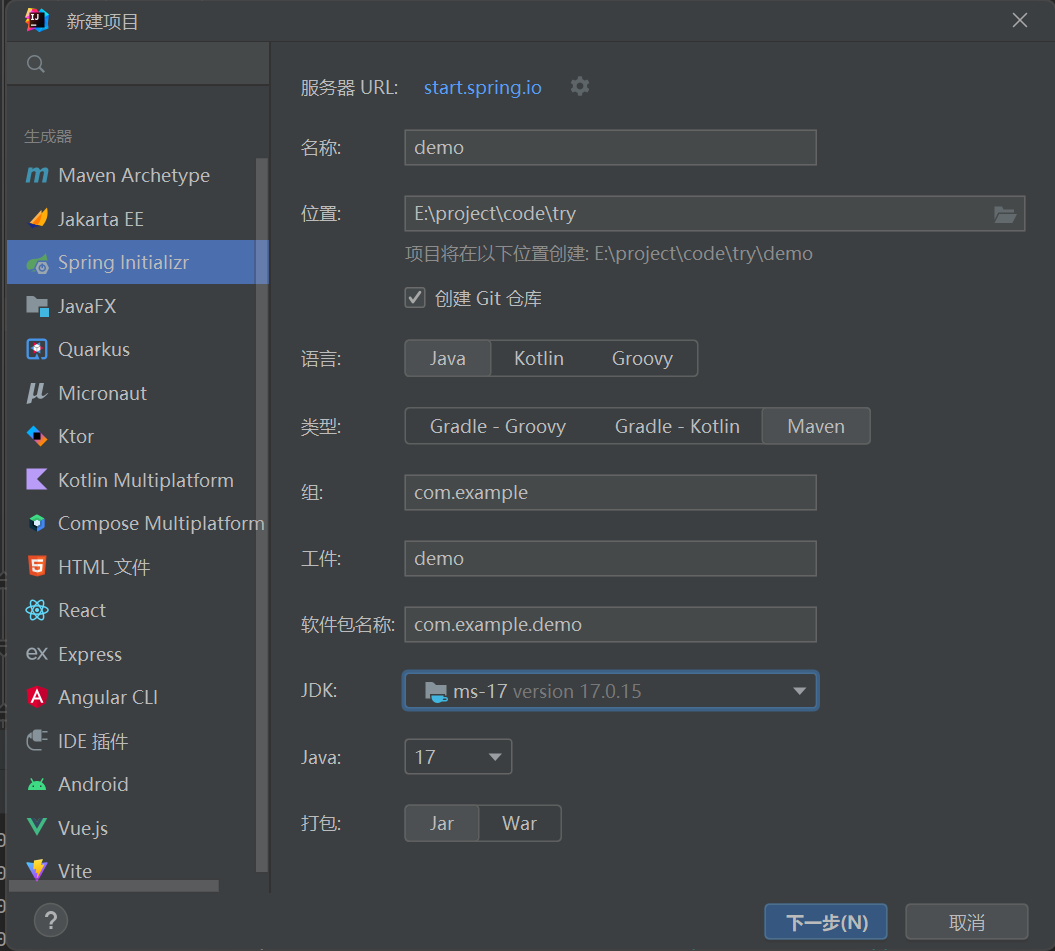The image size is (1055, 951).
Task: Click the HTML5 shield icon
Action: pos(37,567)
